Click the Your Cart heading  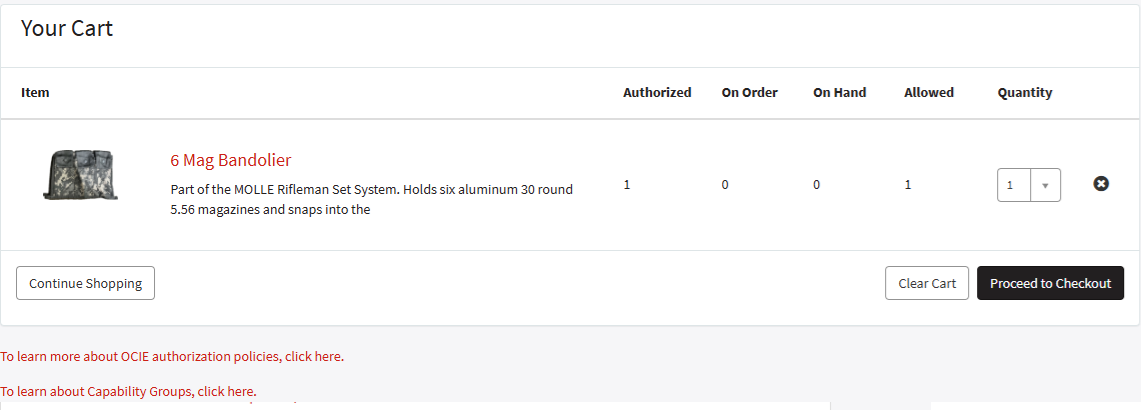[x=67, y=28]
